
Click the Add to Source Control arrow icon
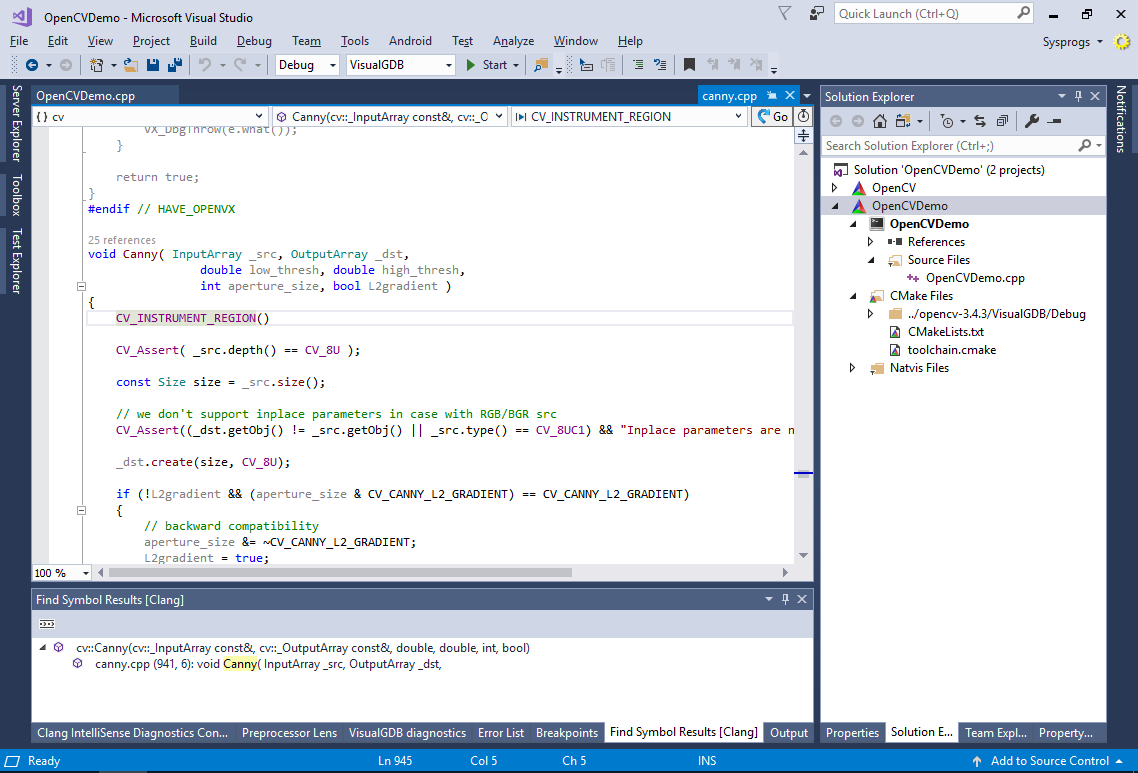coord(977,761)
